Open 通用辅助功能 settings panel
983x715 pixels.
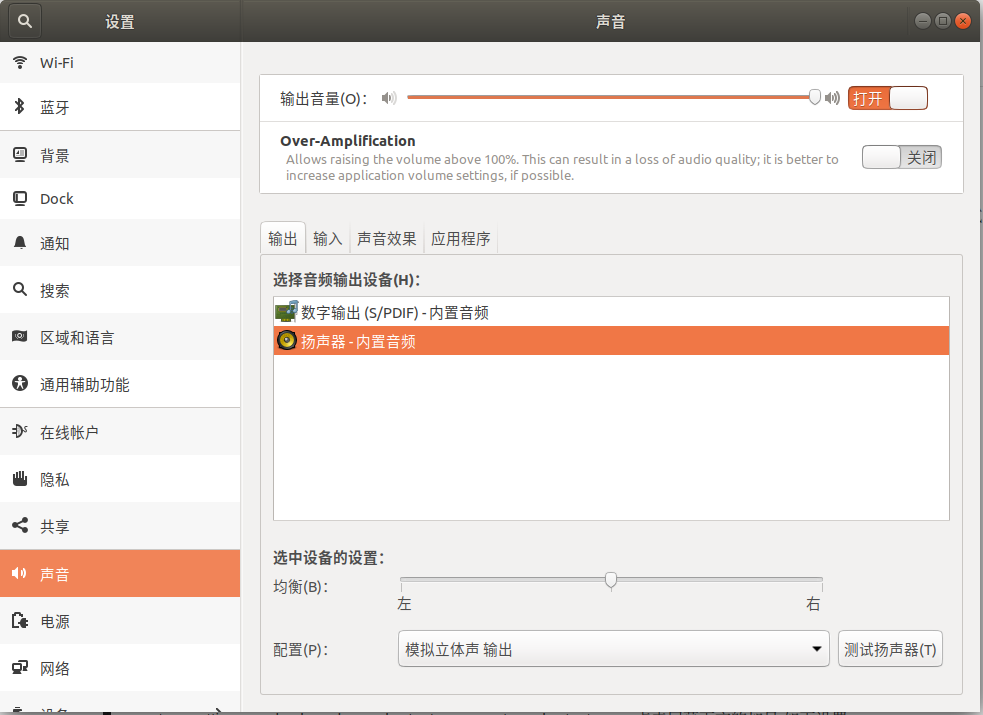coord(120,384)
